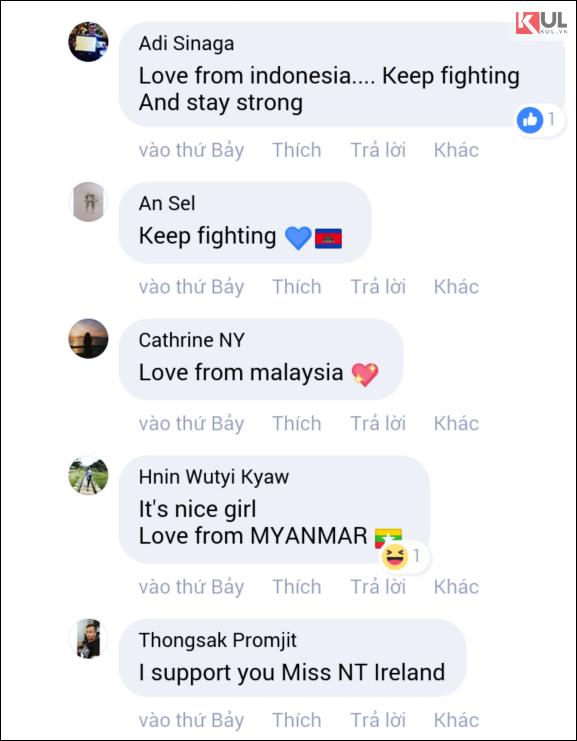Click the laughing Haha reaction icon
Image resolution: width=577 pixels, height=741 pixels.
click(x=395, y=556)
